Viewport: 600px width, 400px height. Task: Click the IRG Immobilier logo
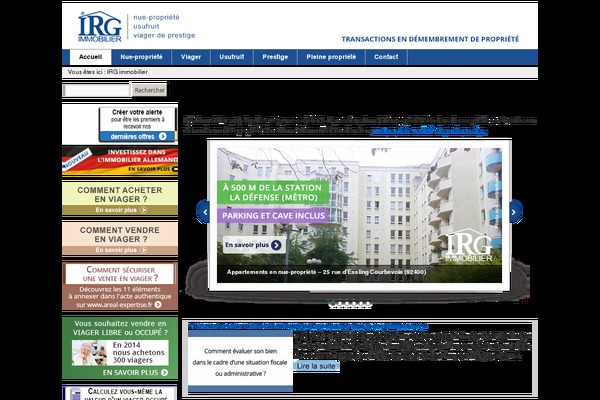click(99, 27)
